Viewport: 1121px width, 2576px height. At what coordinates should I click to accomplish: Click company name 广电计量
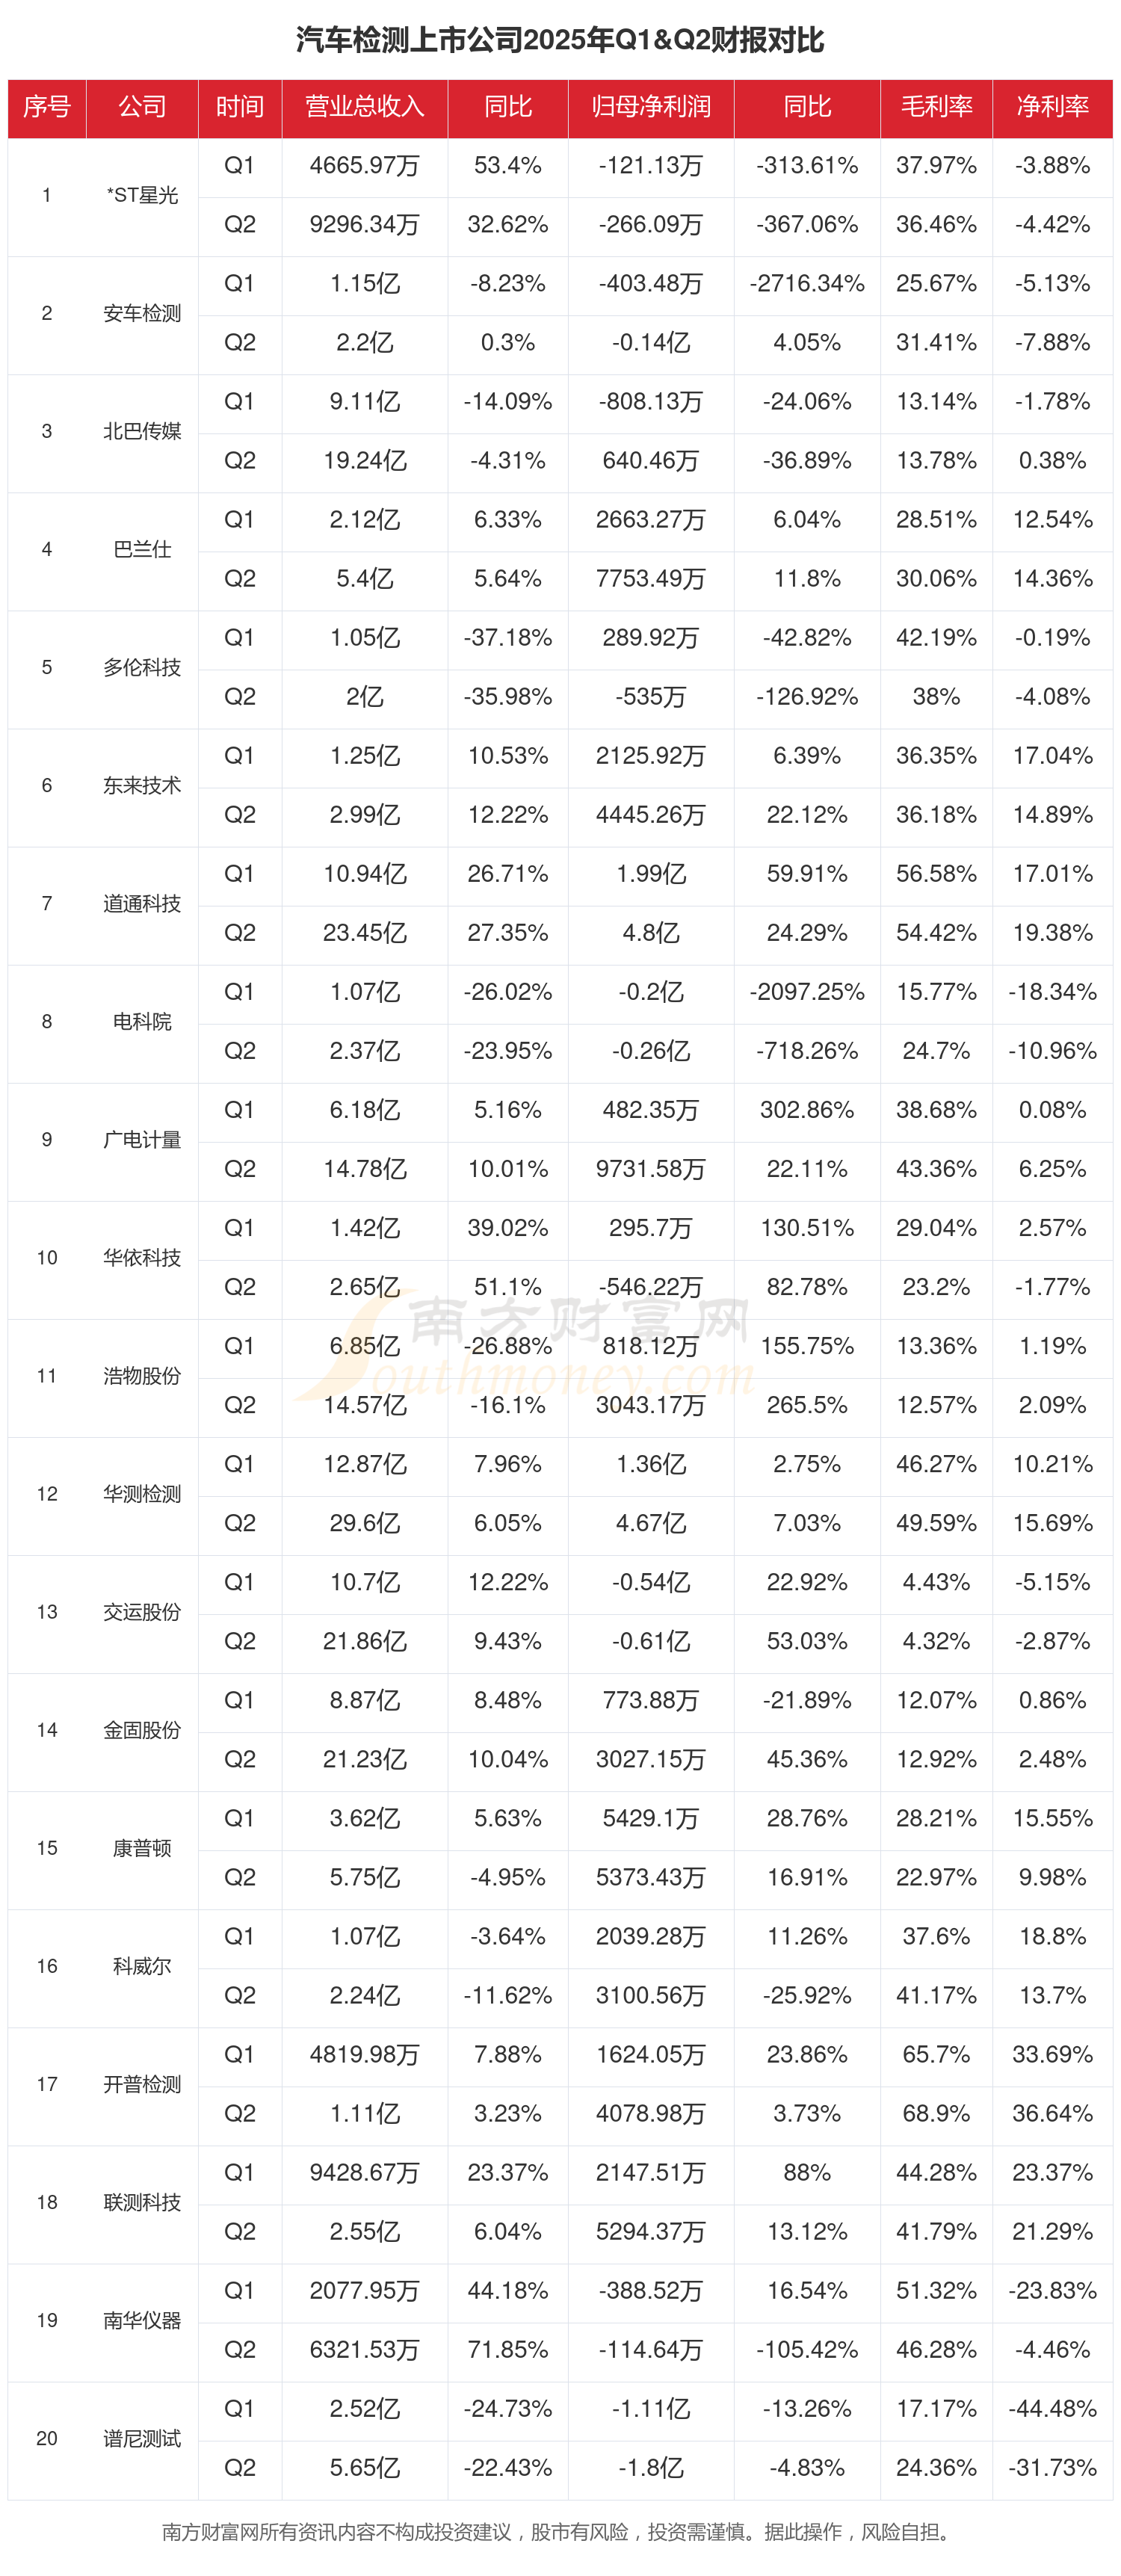[142, 1140]
